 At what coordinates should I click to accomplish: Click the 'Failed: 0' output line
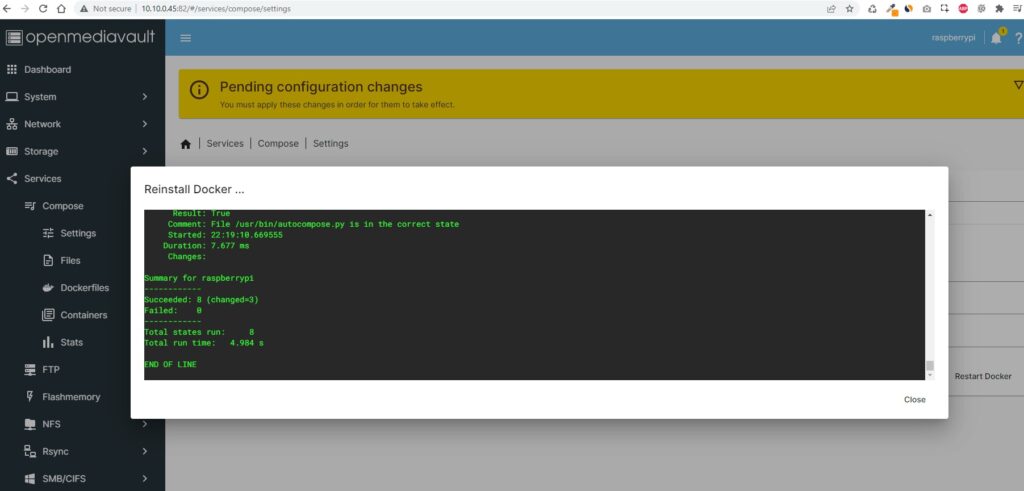pyautogui.click(x=173, y=311)
